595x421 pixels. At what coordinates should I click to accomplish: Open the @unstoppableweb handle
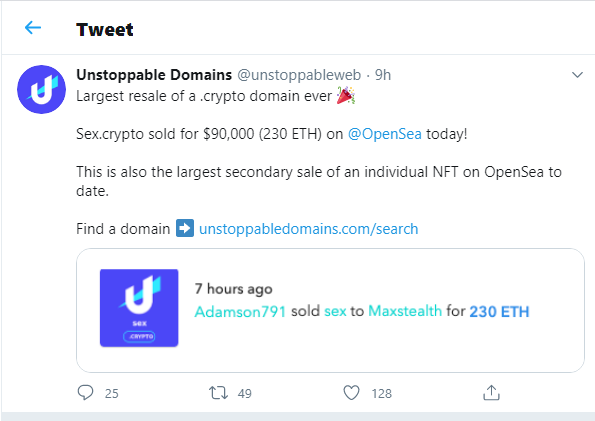[x=299, y=75]
